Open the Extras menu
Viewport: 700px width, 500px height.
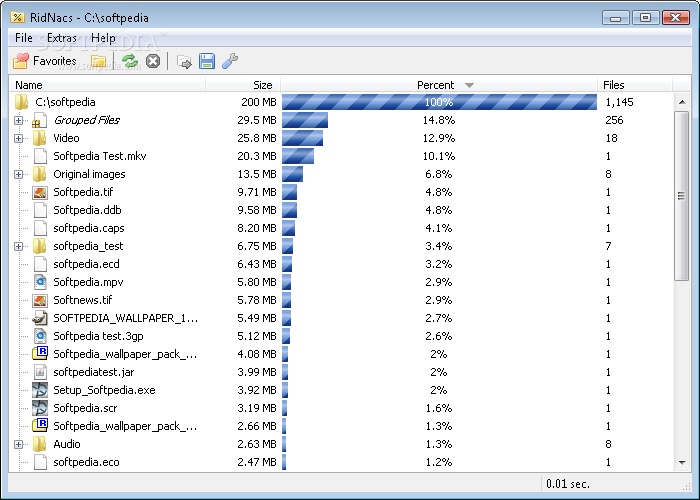(x=62, y=38)
